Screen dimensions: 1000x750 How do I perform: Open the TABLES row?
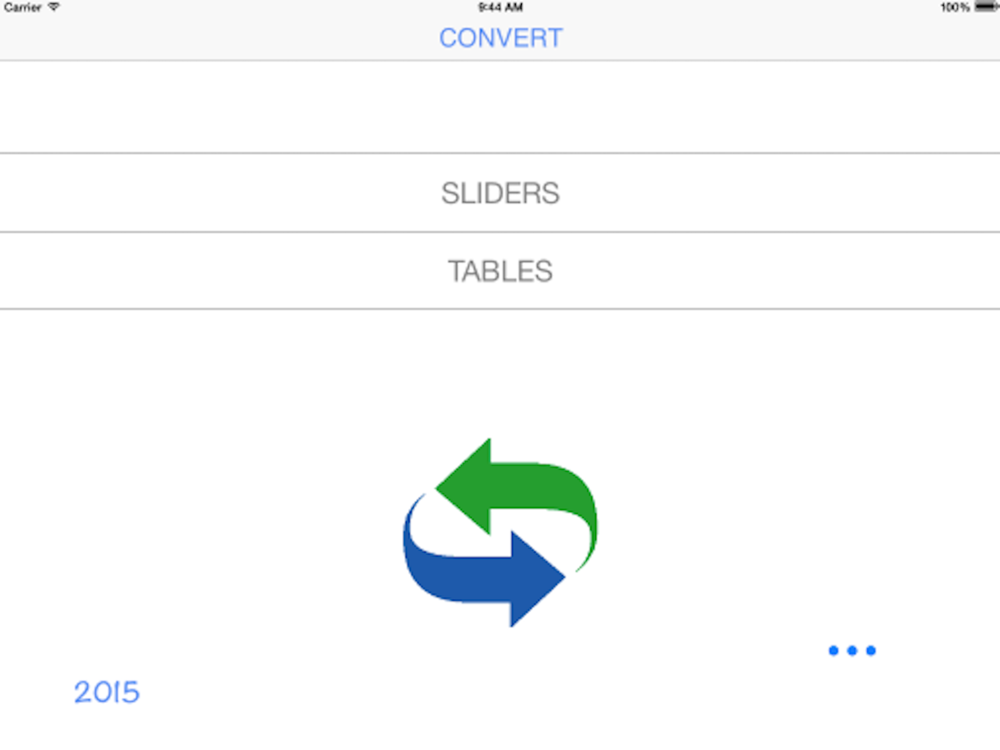pos(500,271)
